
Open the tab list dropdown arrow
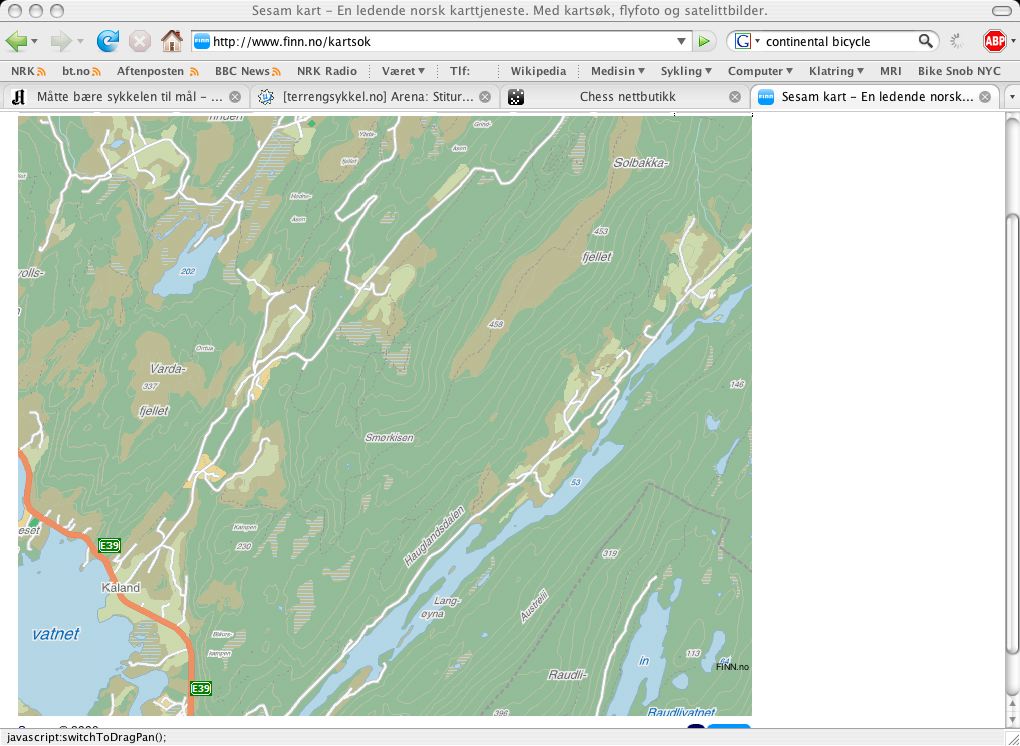[1011, 97]
